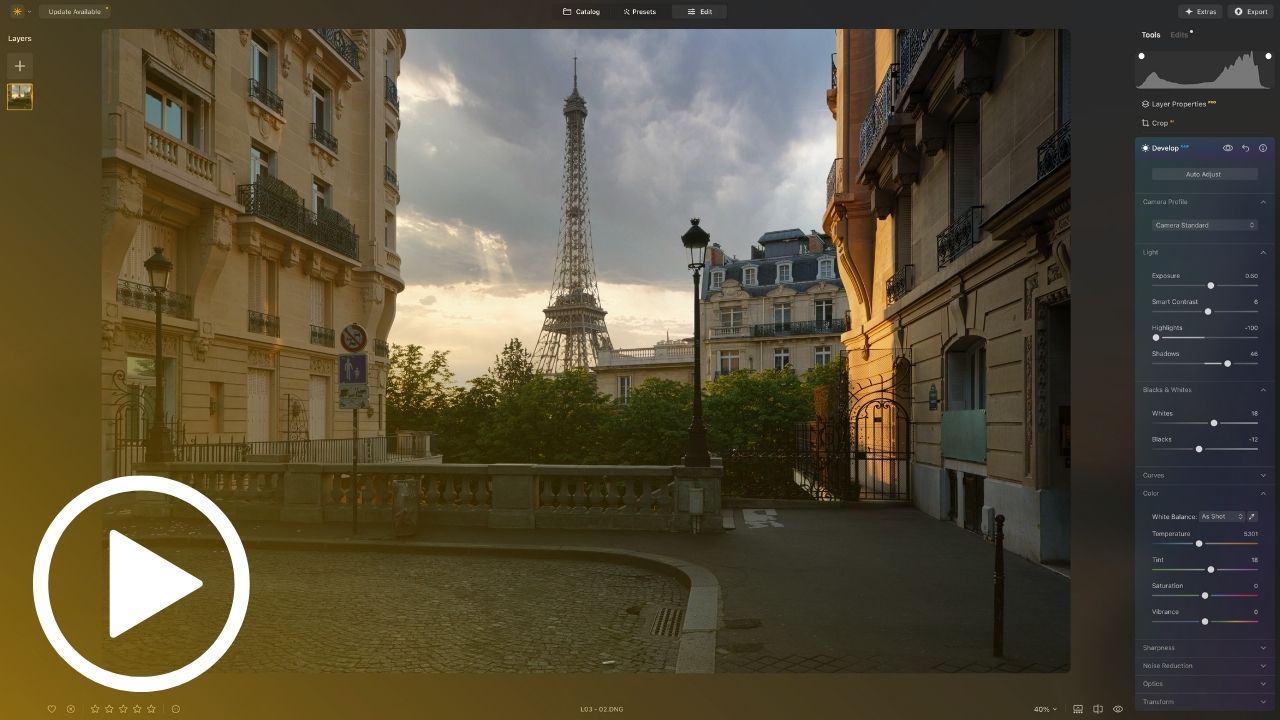Screen dimensions: 1280x720
Task: Click the Export button
Action: coord(1251,12)
